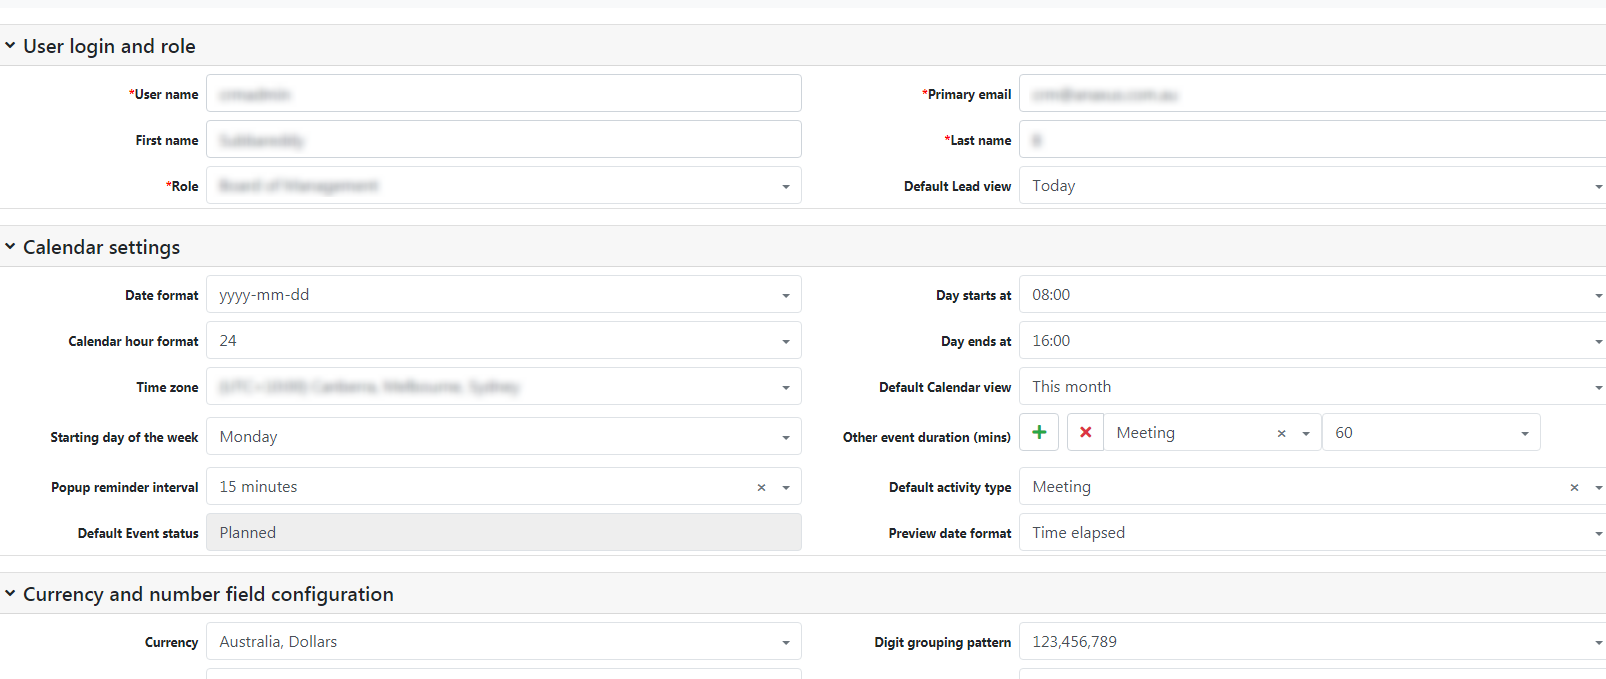1606x679 pixels.
Task: Click the Other event duration (mins) label
Action: [927, 437]
